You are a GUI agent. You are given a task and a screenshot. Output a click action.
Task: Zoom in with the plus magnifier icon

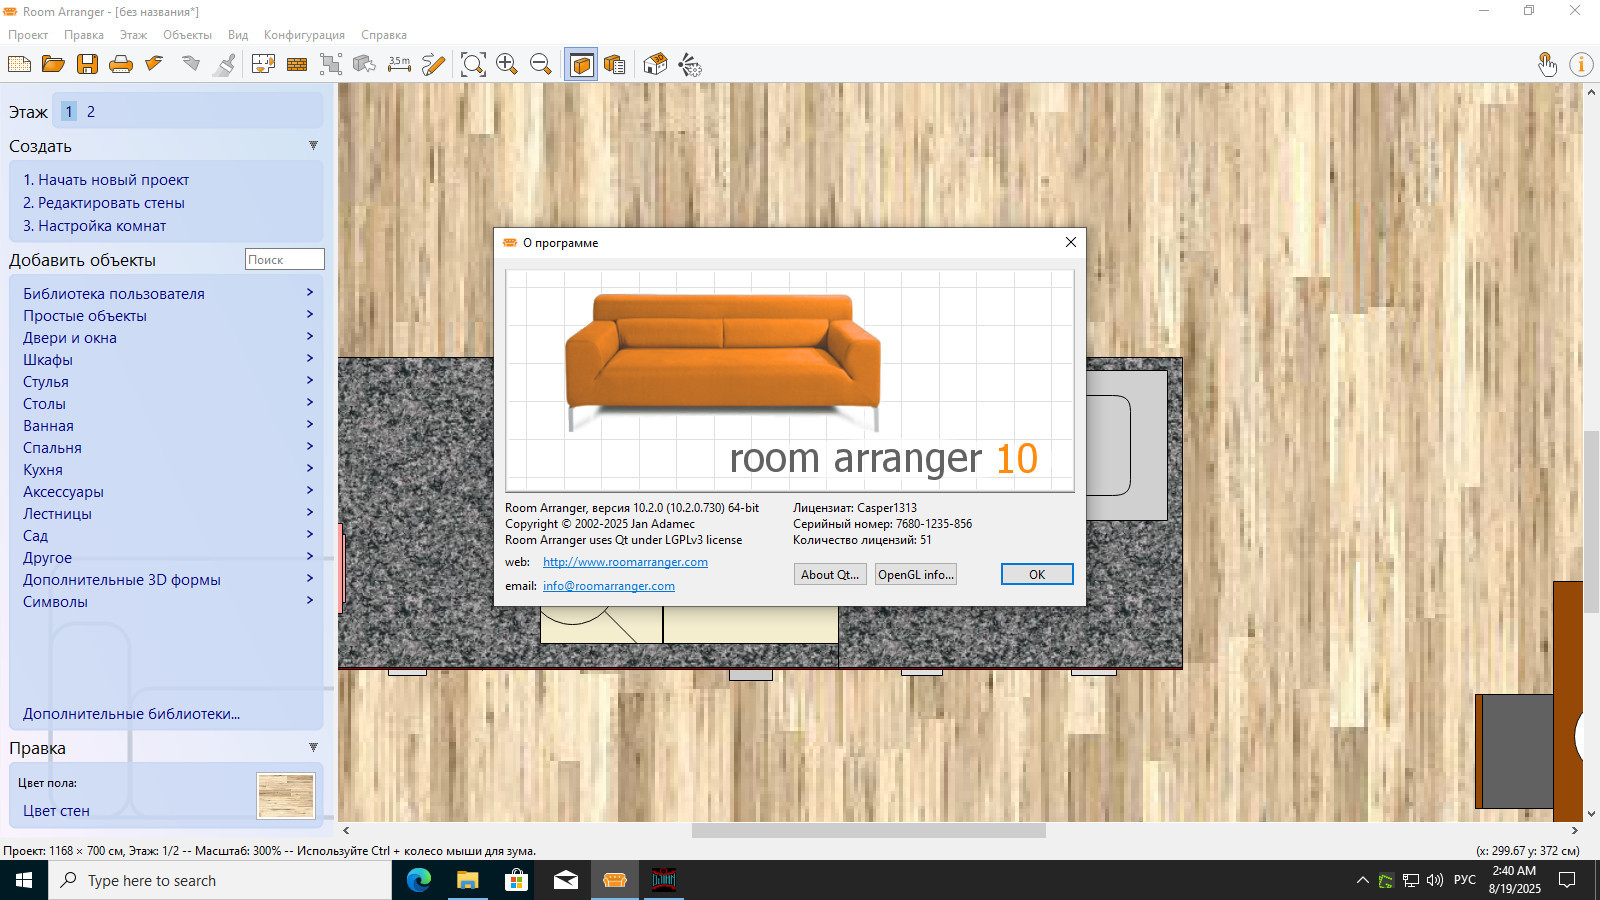[507, 64]
